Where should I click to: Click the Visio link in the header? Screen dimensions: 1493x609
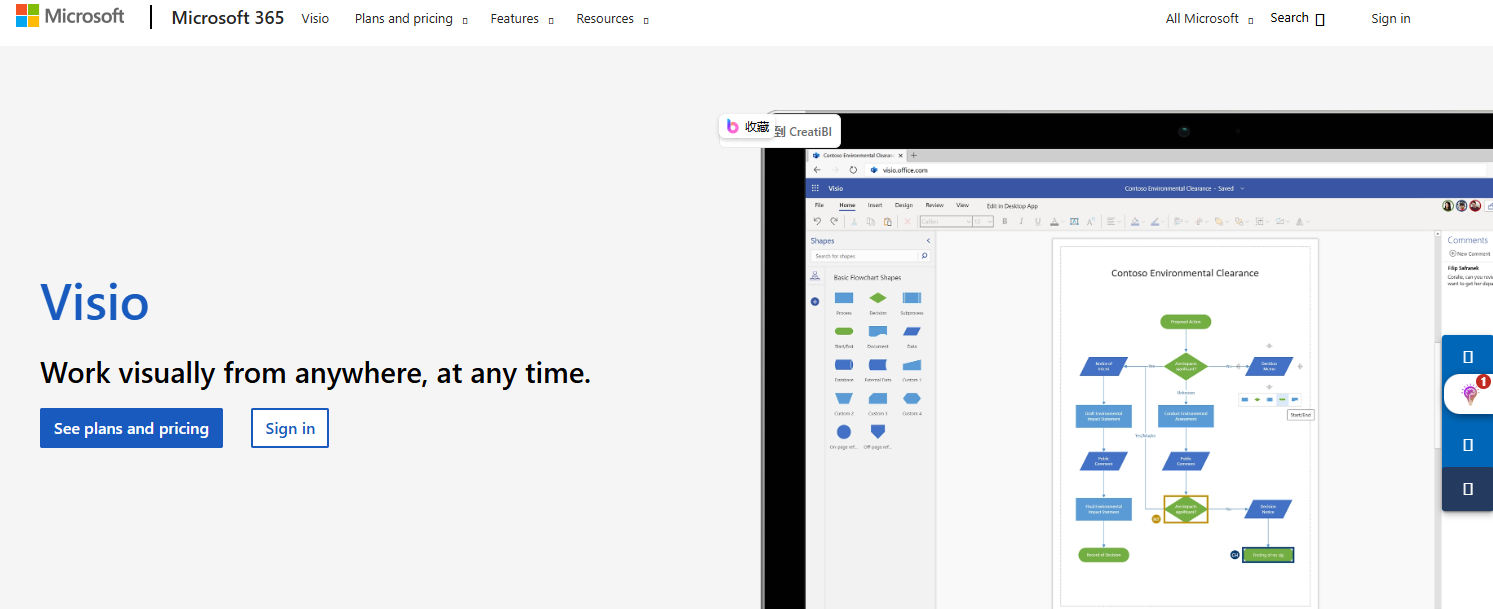pyautogui.click(x=315, y=19)
